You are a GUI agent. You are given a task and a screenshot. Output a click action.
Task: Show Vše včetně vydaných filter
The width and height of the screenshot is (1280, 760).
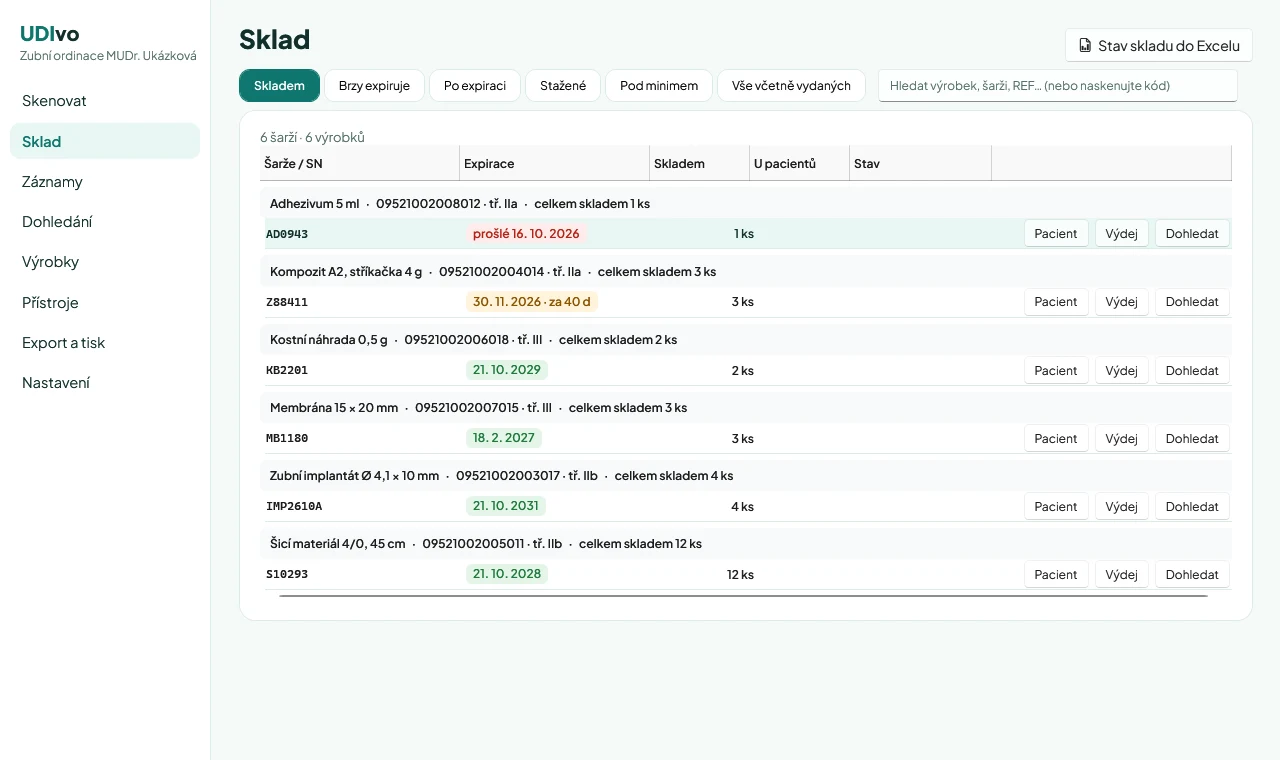[x=791, y=86]
